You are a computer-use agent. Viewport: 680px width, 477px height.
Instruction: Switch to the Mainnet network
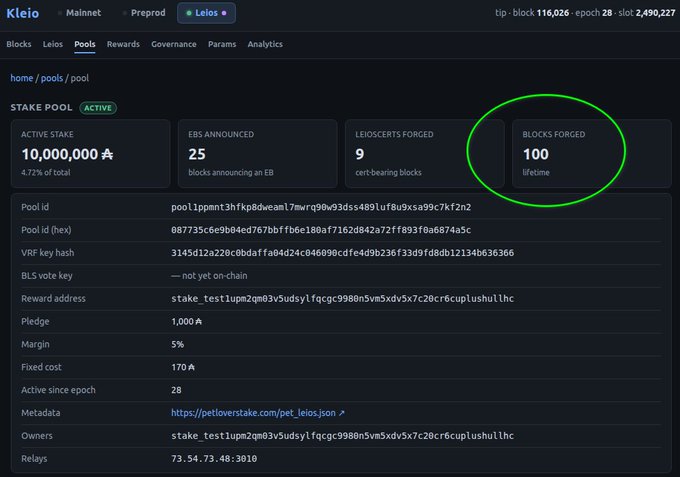(80, 13)
